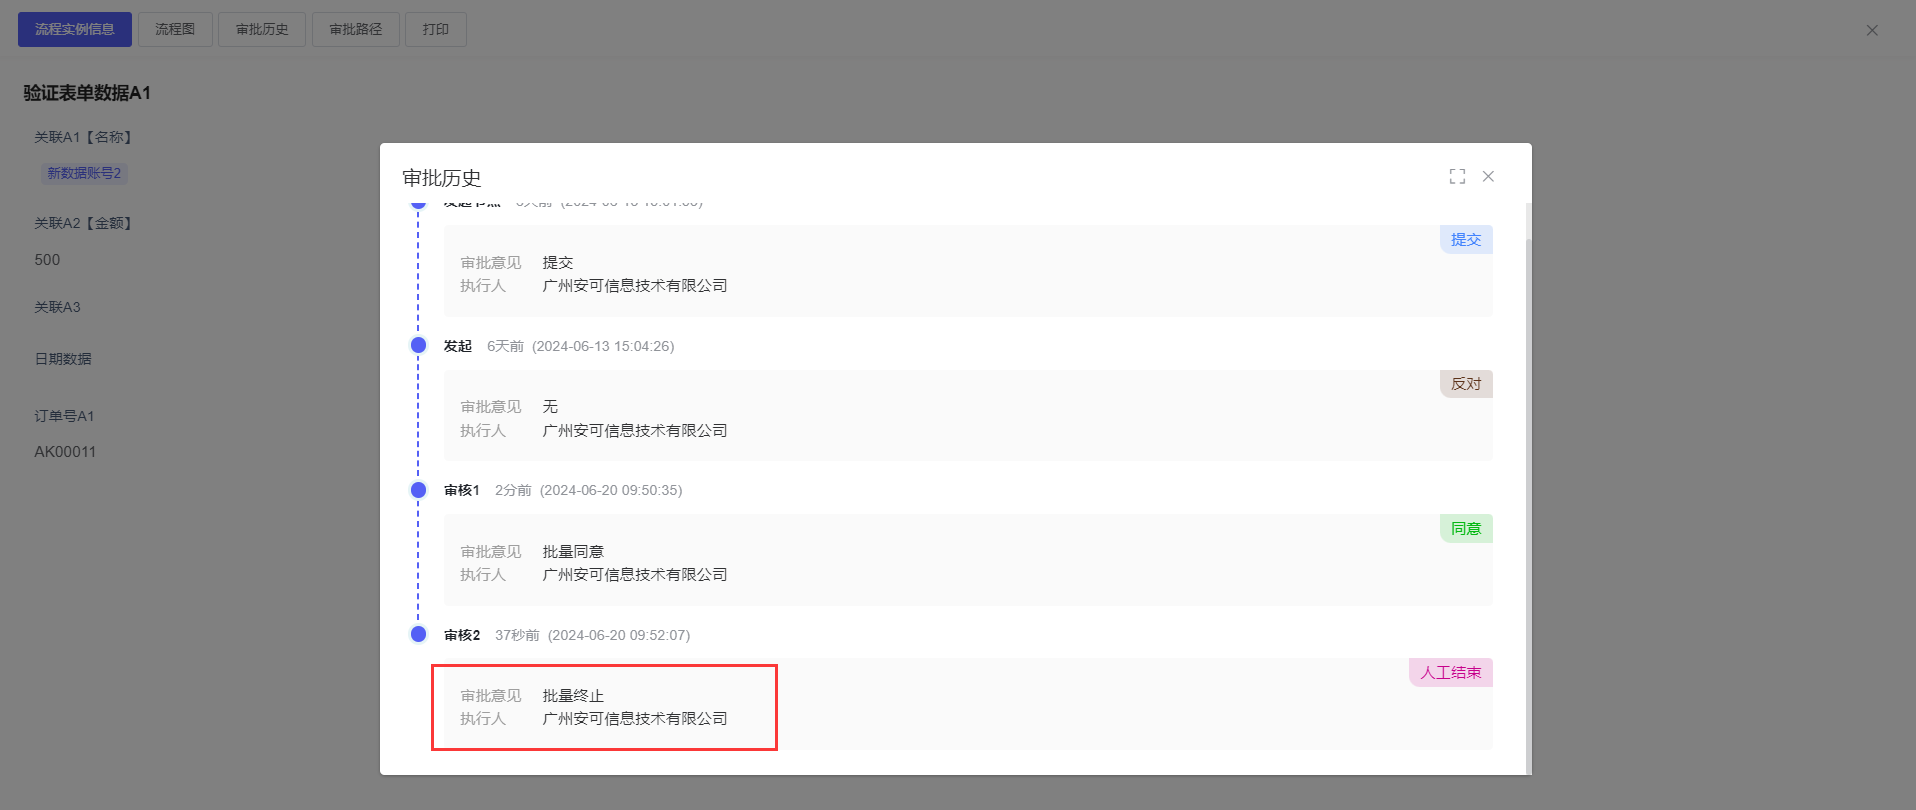Click the dialog's vertical scrollbar
Image resolution: width=1916 pixels, height=810 pixels.
[x=1527, y=500]
